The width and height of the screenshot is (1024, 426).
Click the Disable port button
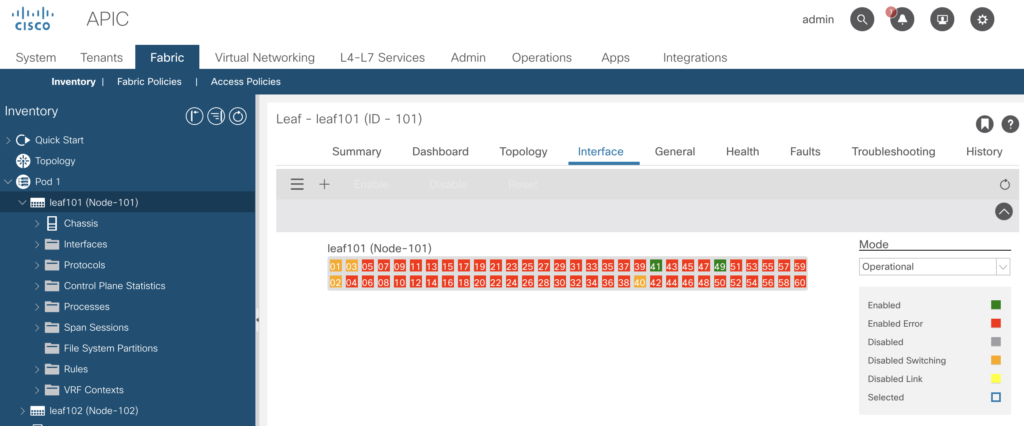(448, 185)
